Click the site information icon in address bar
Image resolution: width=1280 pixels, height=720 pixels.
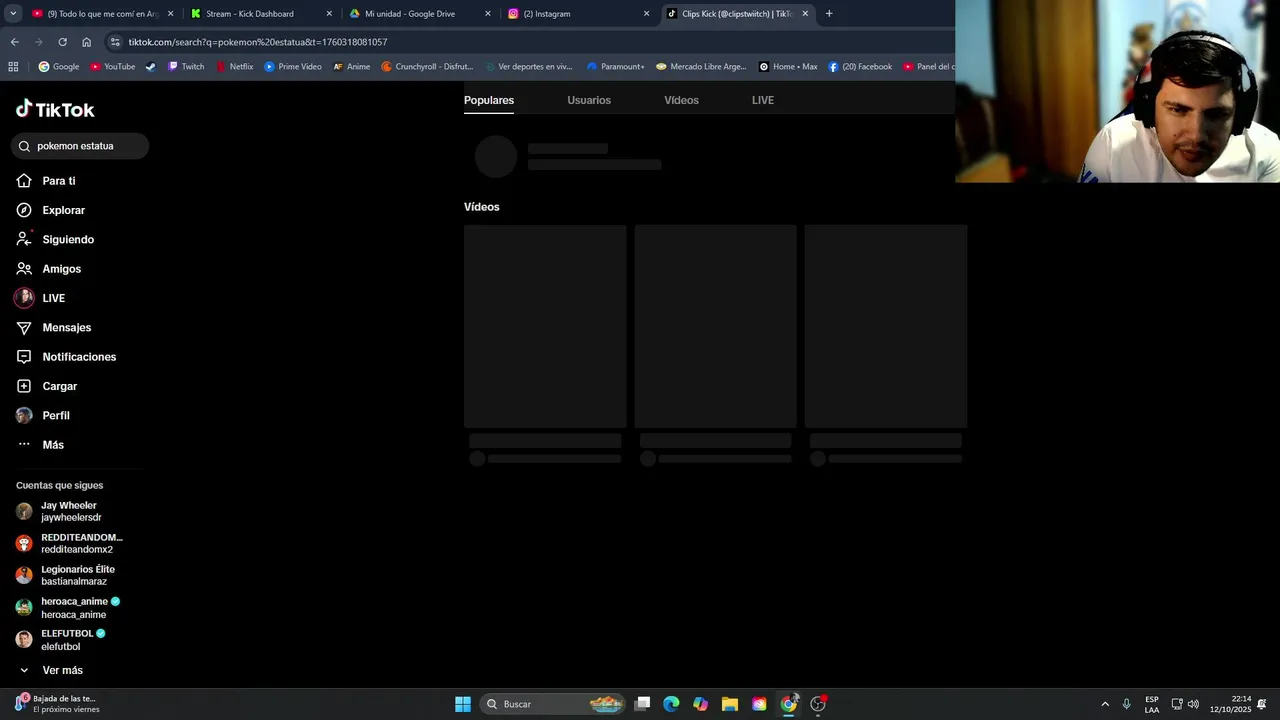tap(115, 42)
